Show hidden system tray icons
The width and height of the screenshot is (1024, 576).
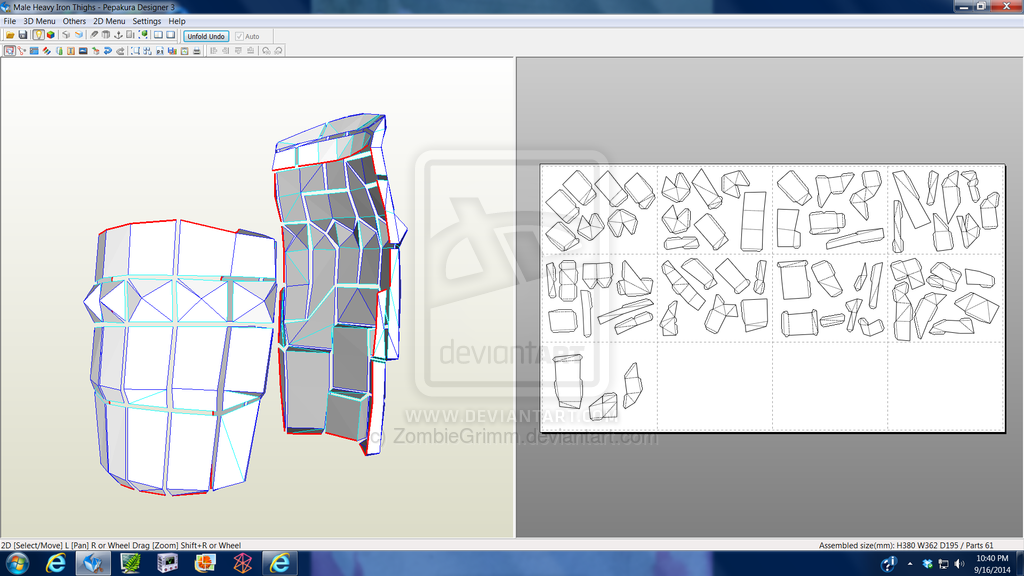point(910,564)
